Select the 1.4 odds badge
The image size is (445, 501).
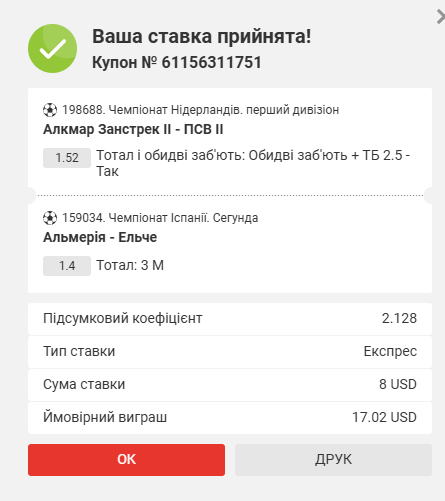(x=67, y=266)
